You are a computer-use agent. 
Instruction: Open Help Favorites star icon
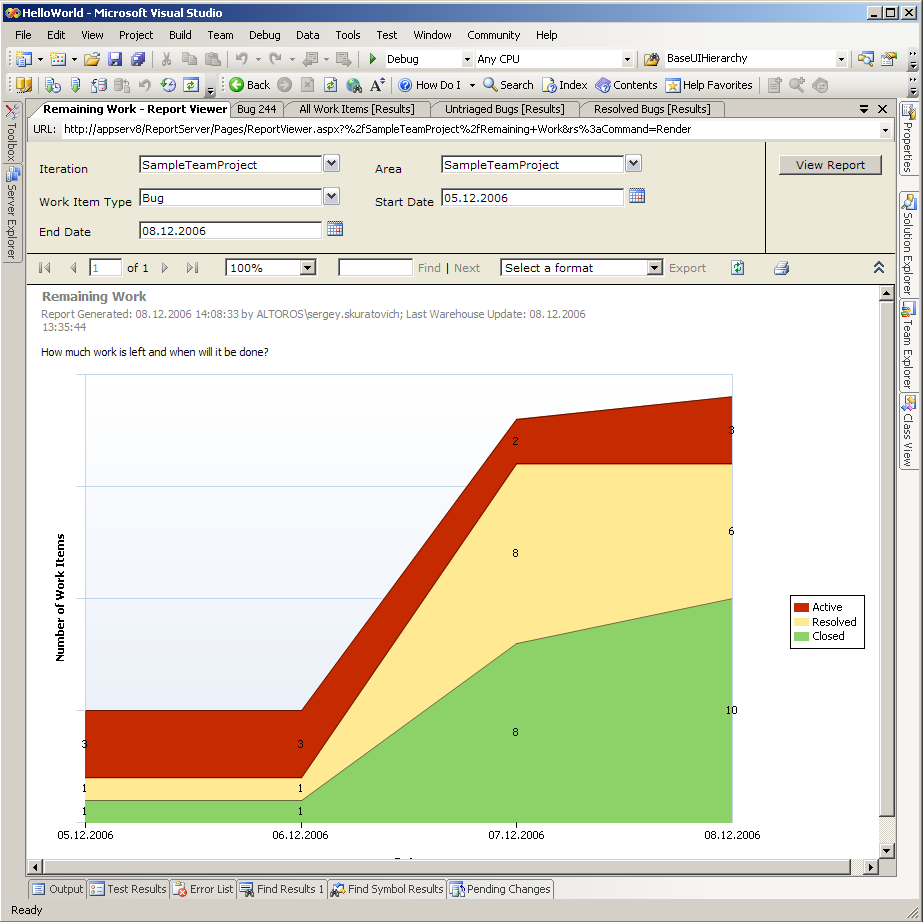[709, 85]
